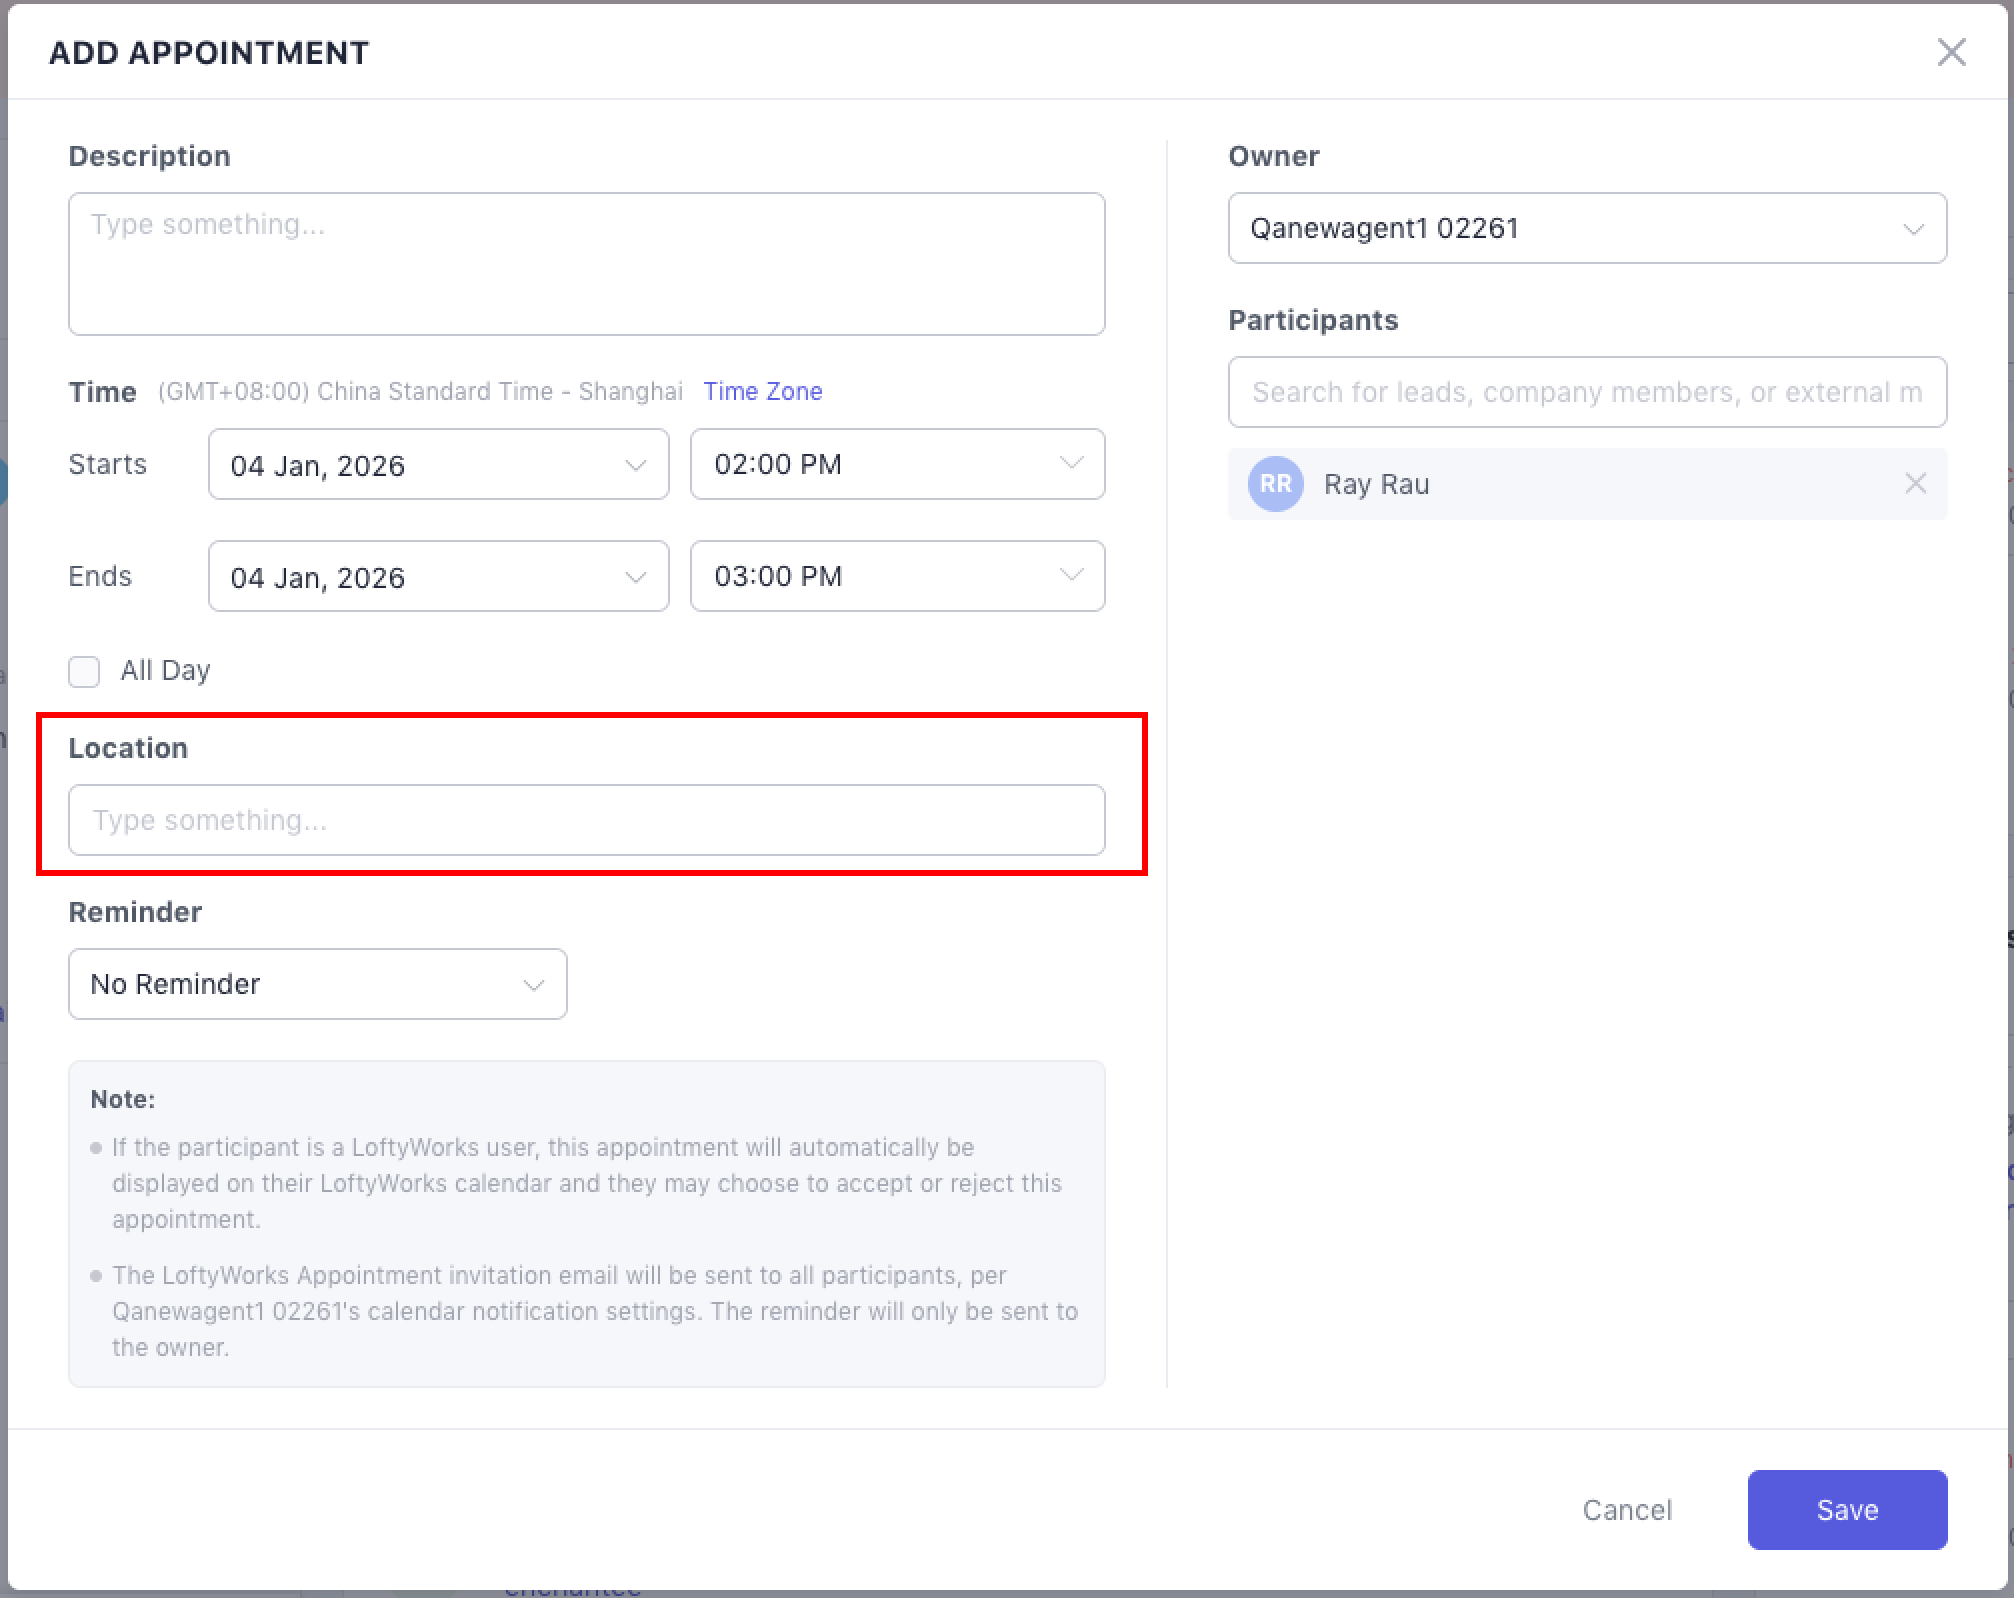Click the start date chevron arrow
This screenshot has width=2014, height=1598.
click(x=635, y=465)
